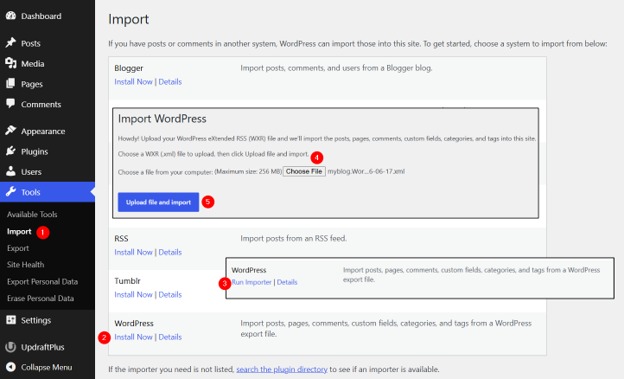Open the Comments menu label
Screen dimensions: 624x379
pyautogui.click(x=41, y=104)
